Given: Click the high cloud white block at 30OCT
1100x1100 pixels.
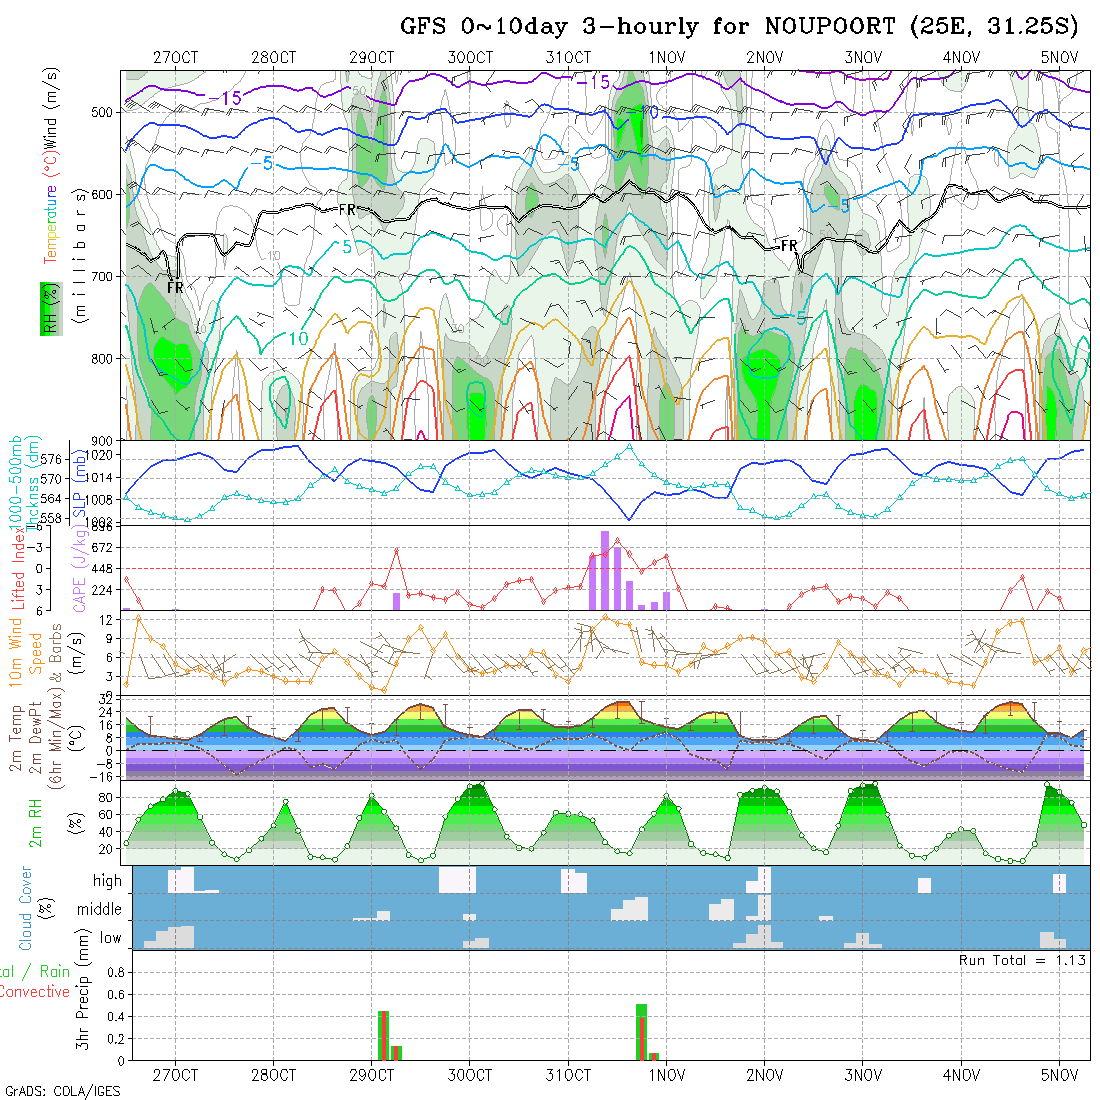Looking at the screenshot, I should [458, 880].
